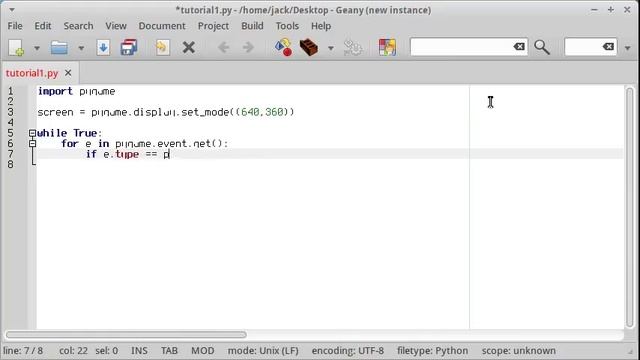Open the new file template dropdown arrow

pos(36,48)
